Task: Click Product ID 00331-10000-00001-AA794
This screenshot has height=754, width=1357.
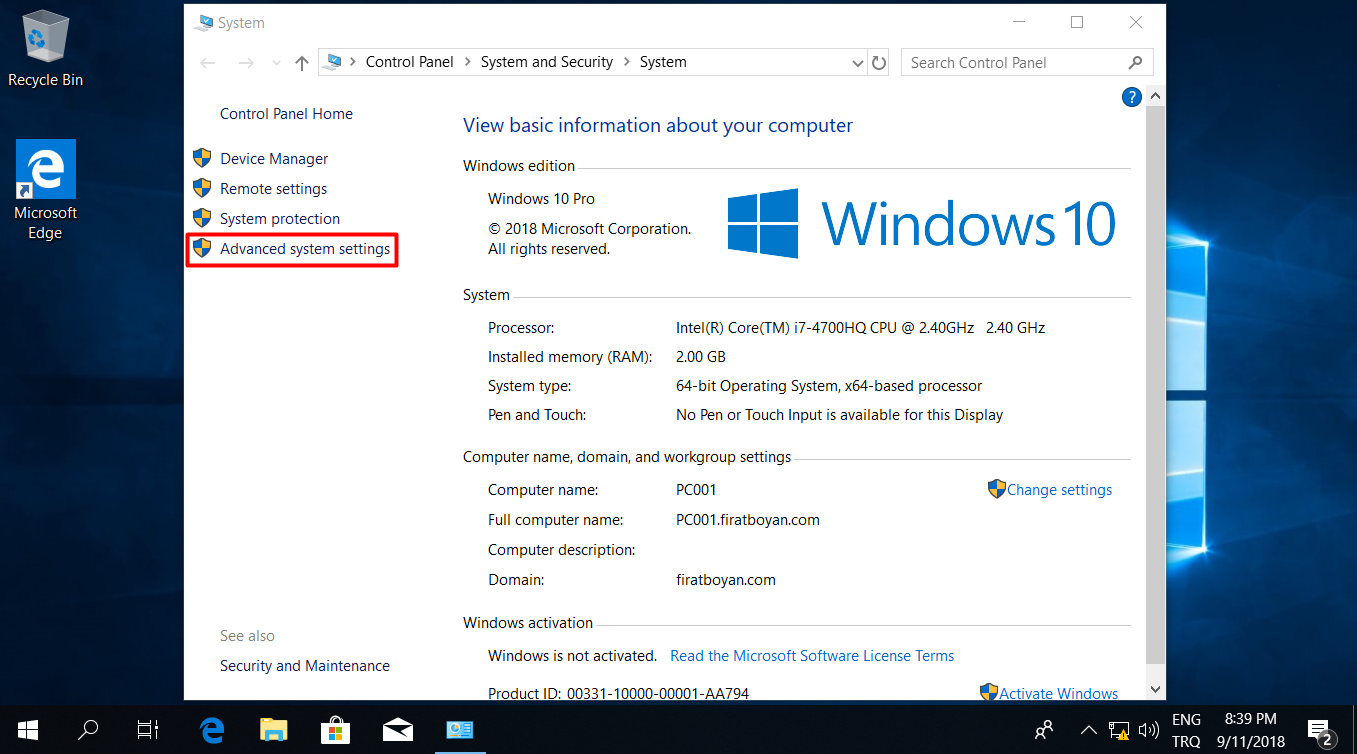Action: [x=618, y=693]
